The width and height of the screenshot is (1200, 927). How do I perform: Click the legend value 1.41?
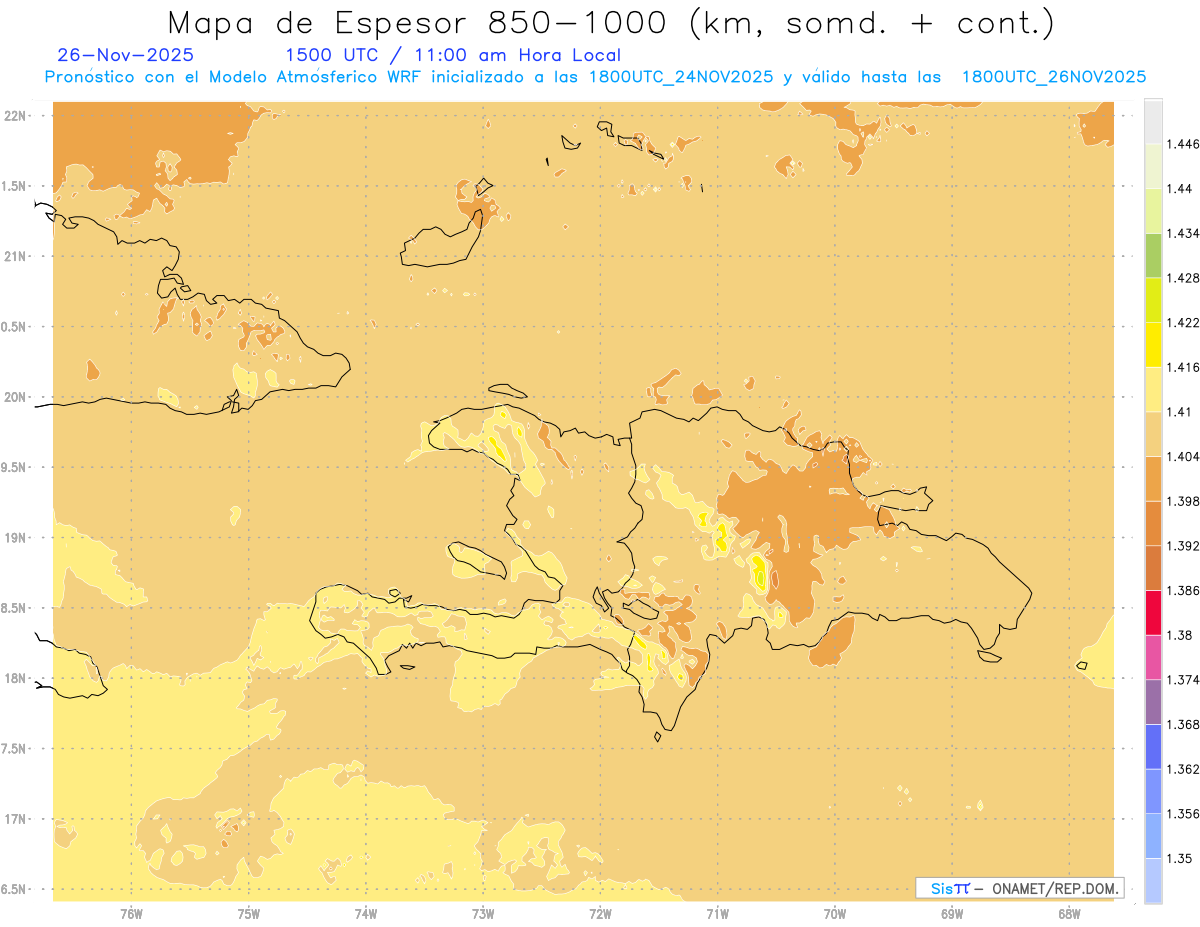point(1181,412)
